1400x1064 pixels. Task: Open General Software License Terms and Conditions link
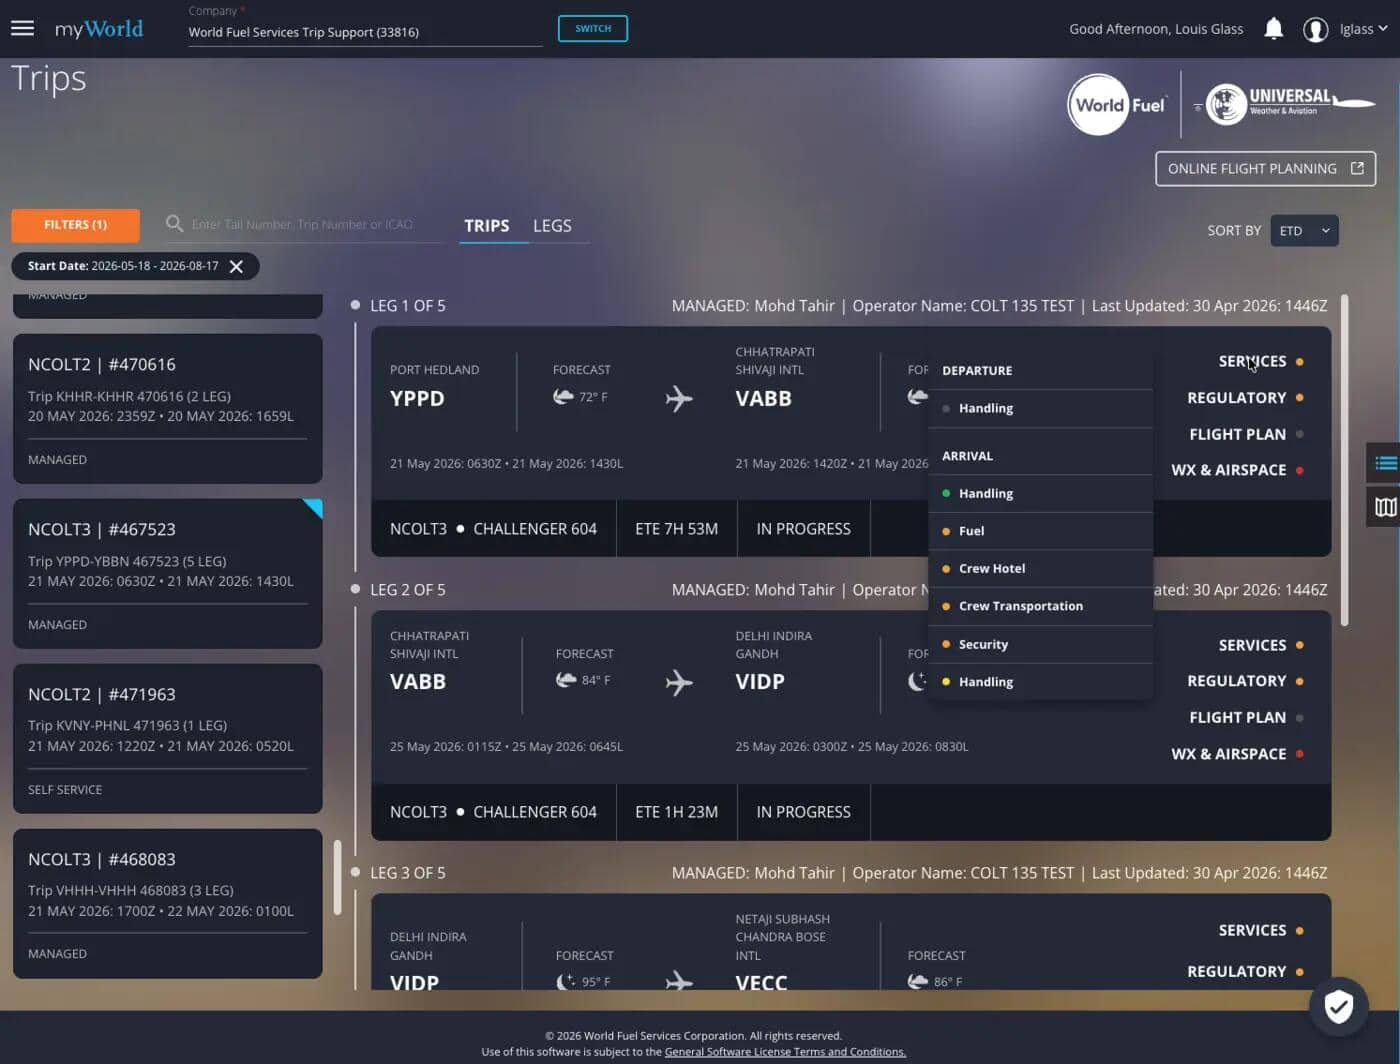point(785,1052)
